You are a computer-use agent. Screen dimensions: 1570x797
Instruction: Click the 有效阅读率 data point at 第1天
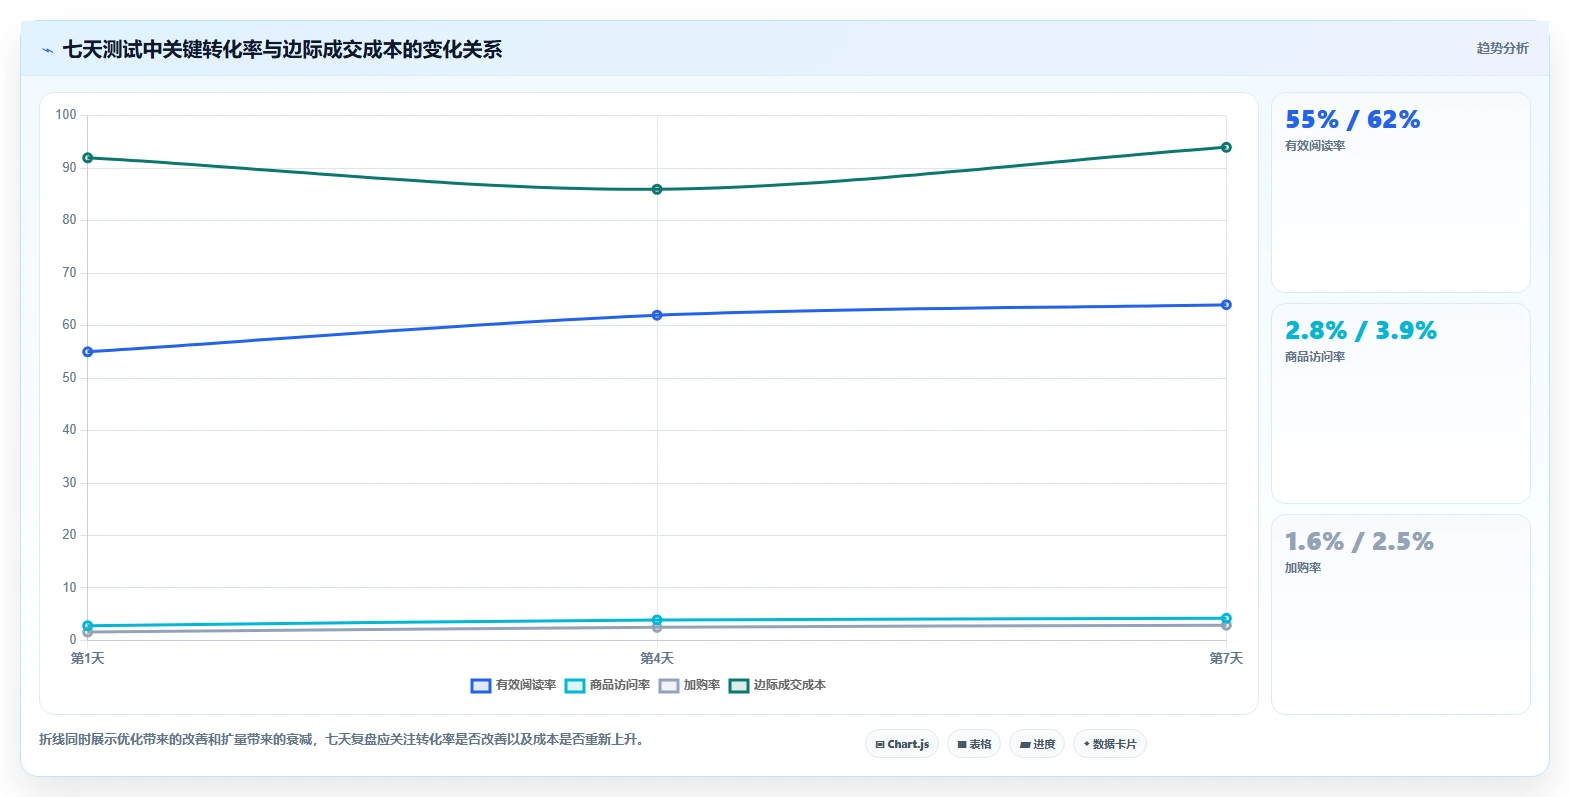click(x=88, y=352)
